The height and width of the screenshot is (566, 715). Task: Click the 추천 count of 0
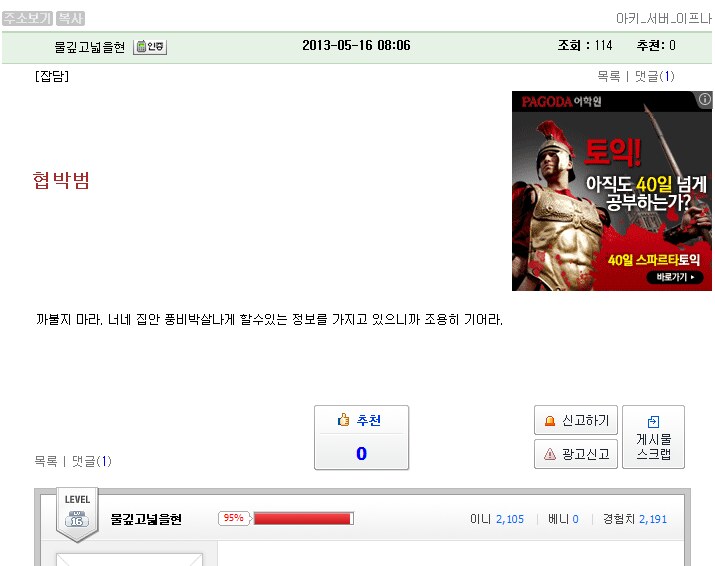[x=361, y=453]
